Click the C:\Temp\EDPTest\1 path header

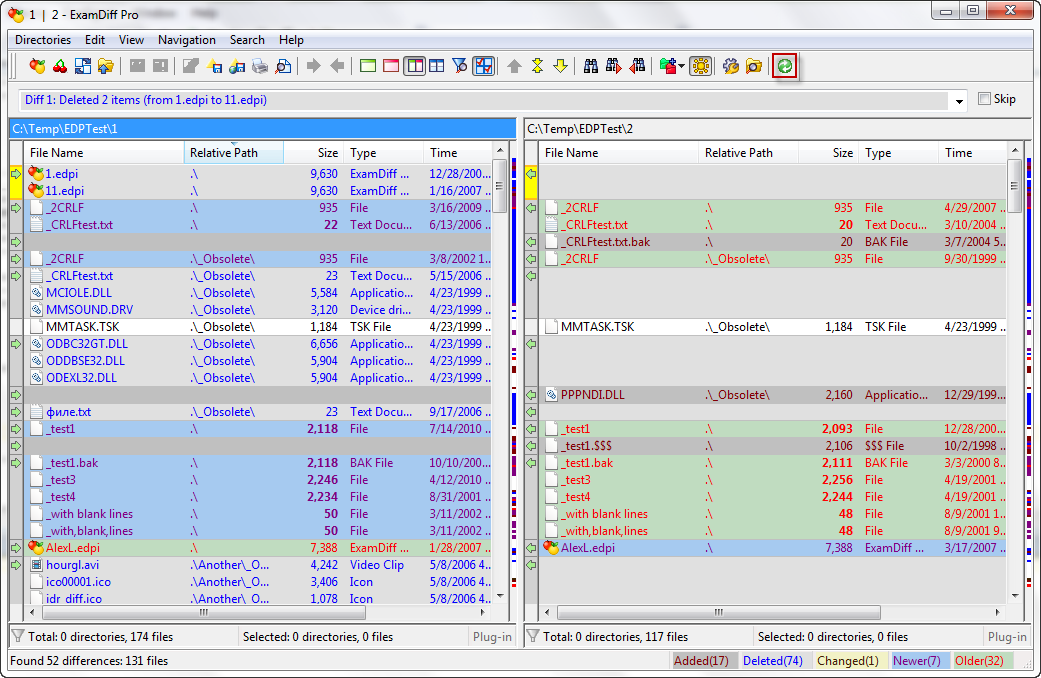pos(263,129)
